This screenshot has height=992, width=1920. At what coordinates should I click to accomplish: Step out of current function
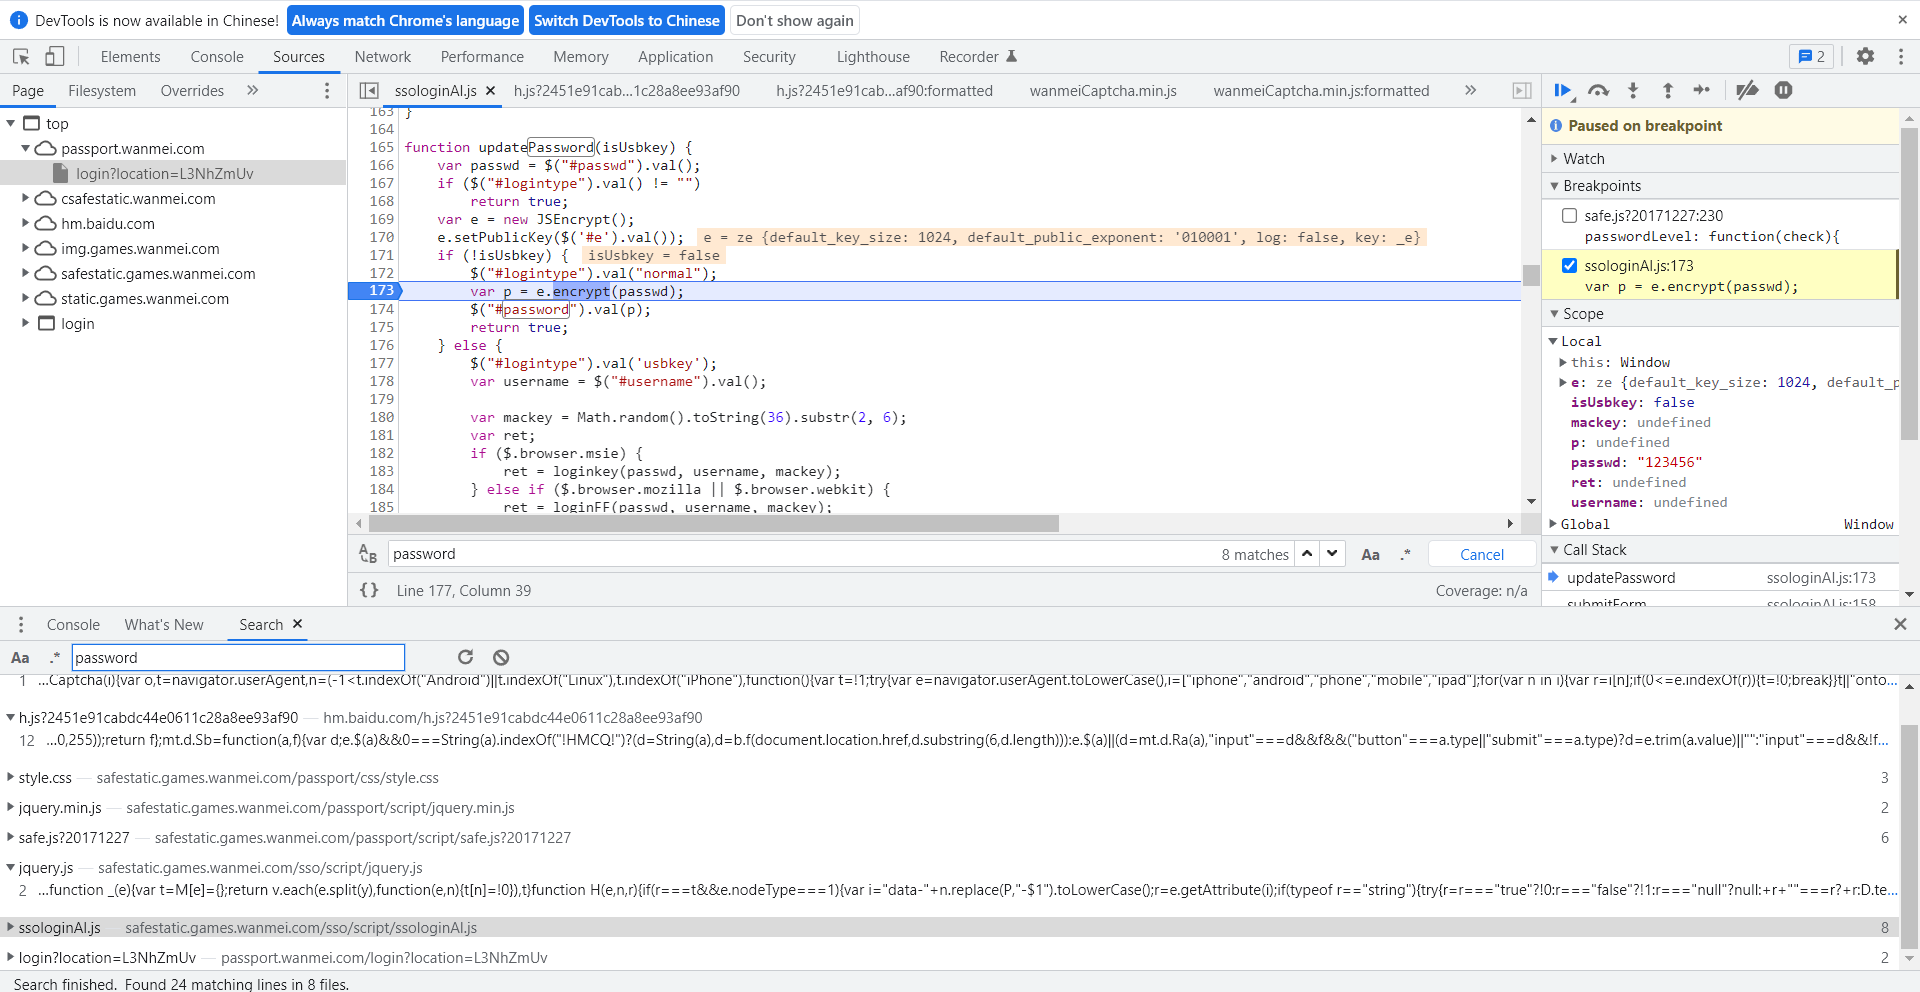(1668, 91)
